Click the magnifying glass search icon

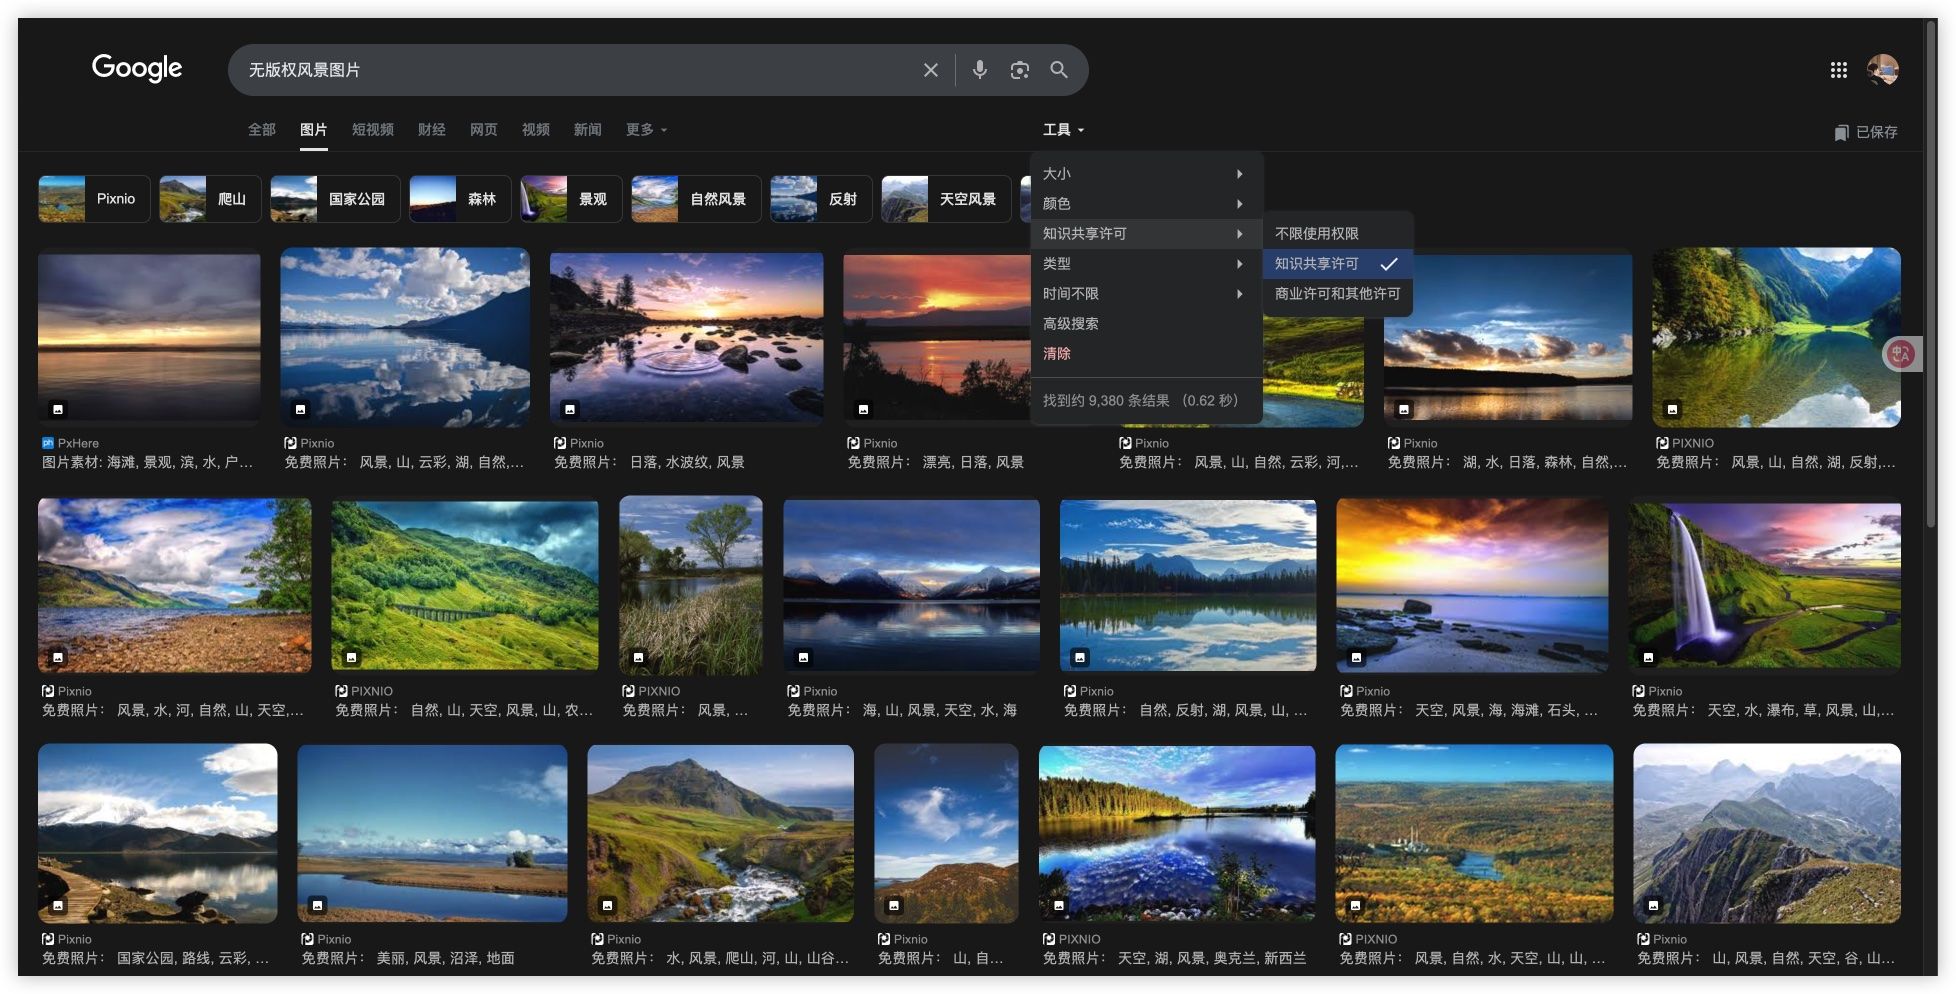click(1058, 70)
